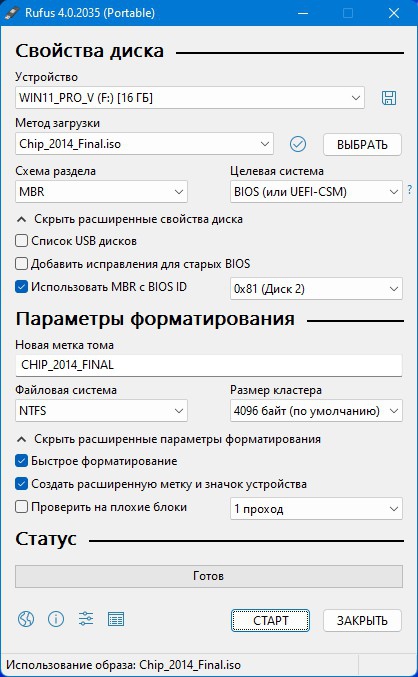Expand the Схема раздела MBR dropdown

[x=101, y=191]
